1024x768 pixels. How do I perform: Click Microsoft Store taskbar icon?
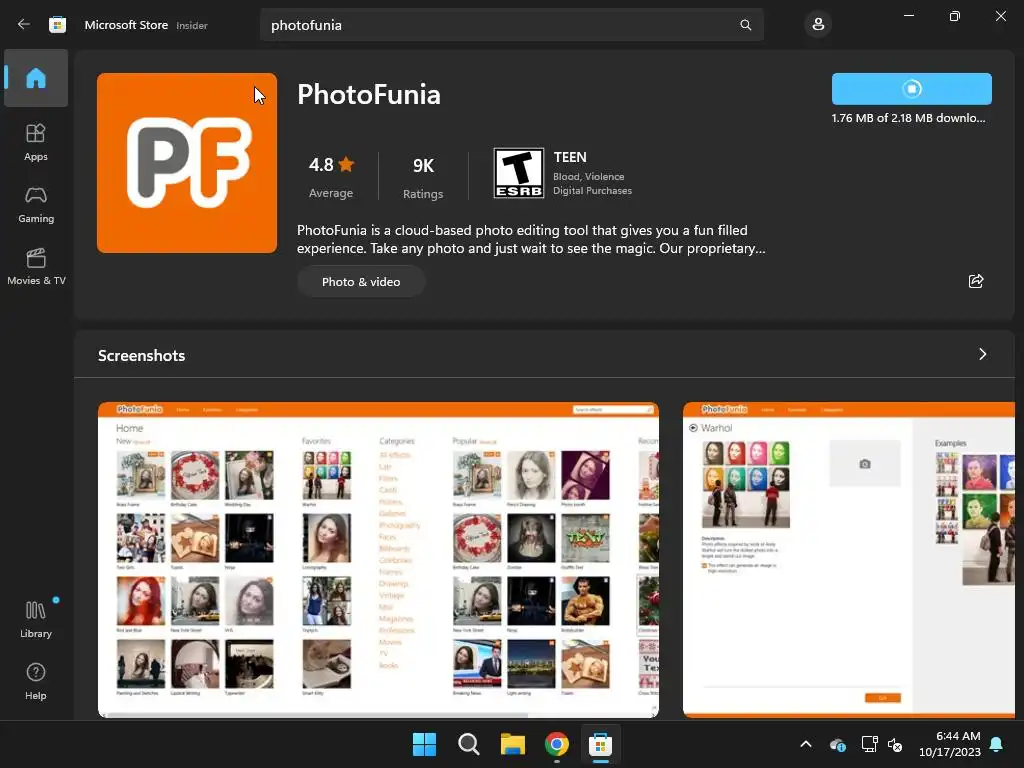(x=600, y=744)
